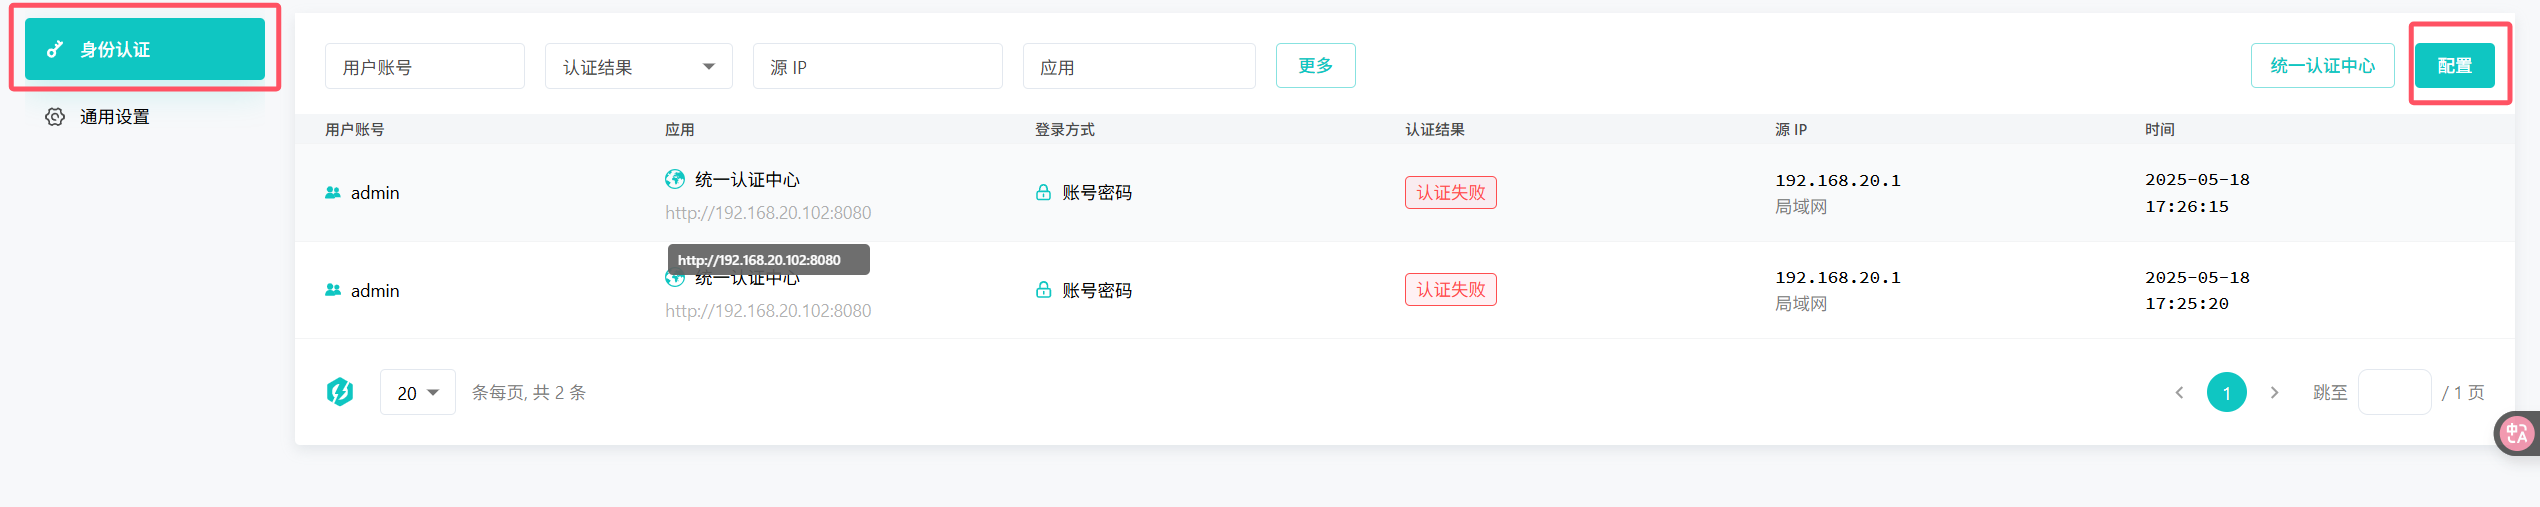Click the 用户账号 search field
Viewport: 2540px width, 507px height.
click(x=424, y=67)
